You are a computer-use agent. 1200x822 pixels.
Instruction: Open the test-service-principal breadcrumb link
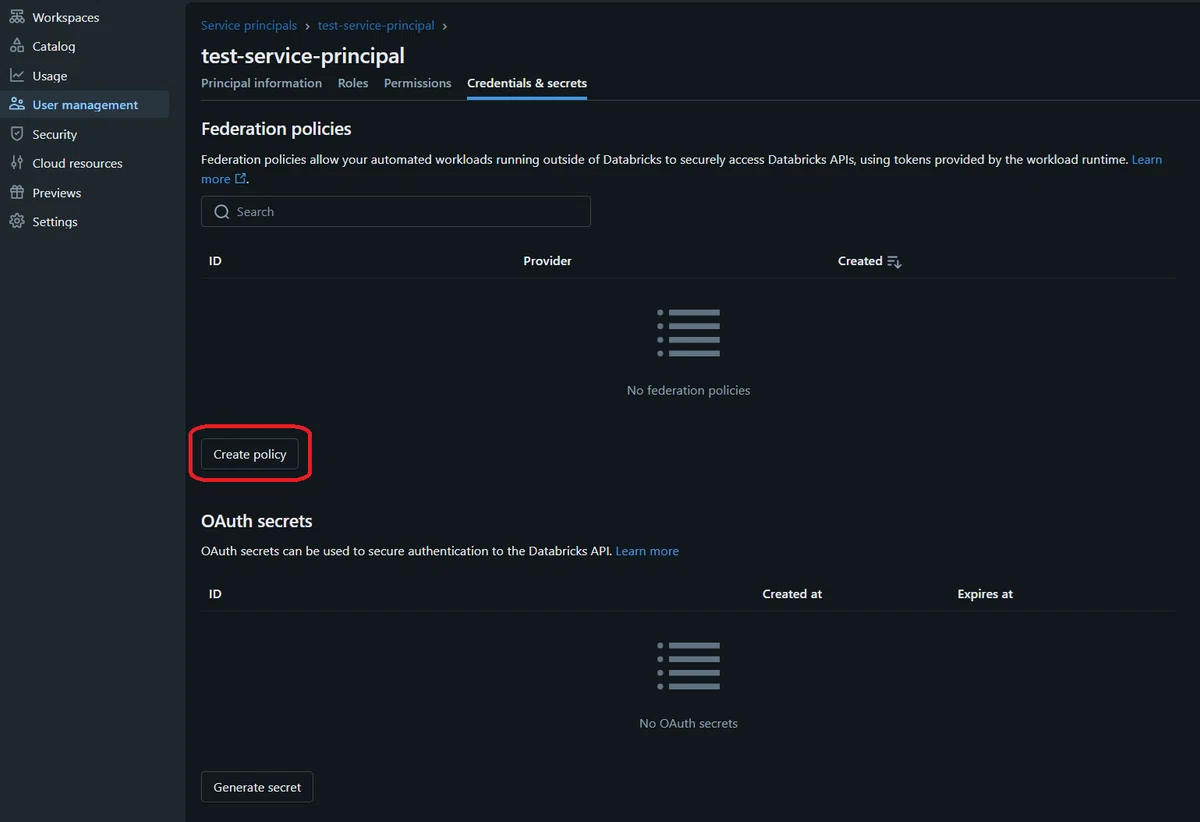point(376,25)
